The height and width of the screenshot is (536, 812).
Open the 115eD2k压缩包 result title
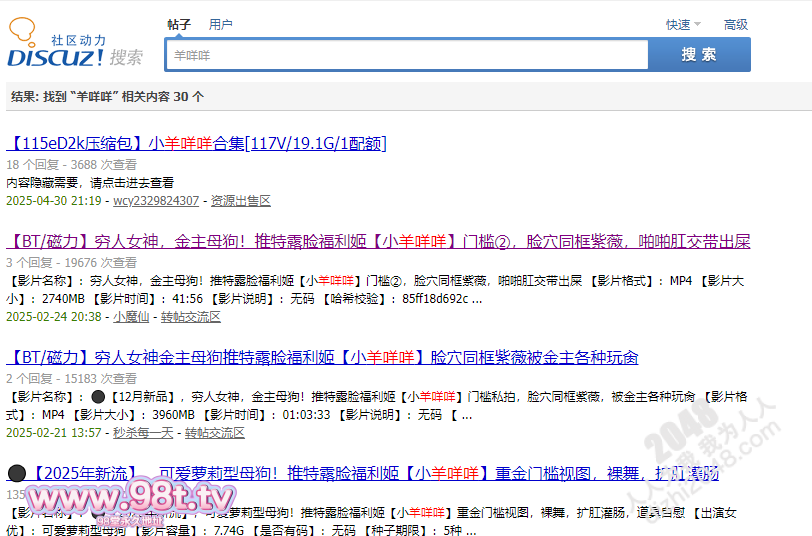click(196, 144)
